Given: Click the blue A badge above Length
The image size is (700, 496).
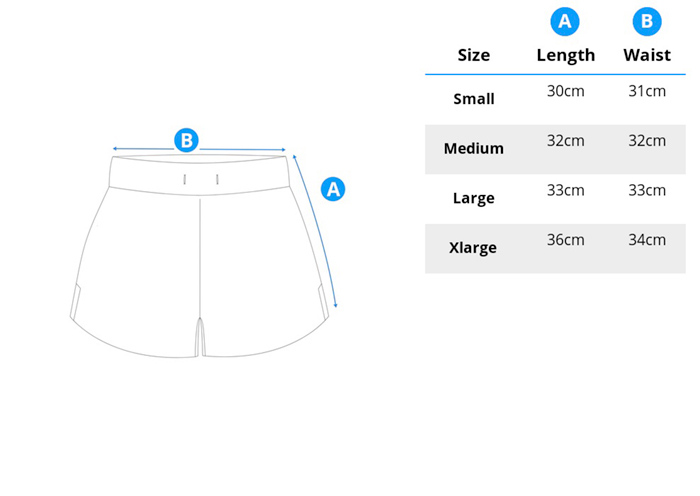Looking at the screenshot, I should coord(565,21).
